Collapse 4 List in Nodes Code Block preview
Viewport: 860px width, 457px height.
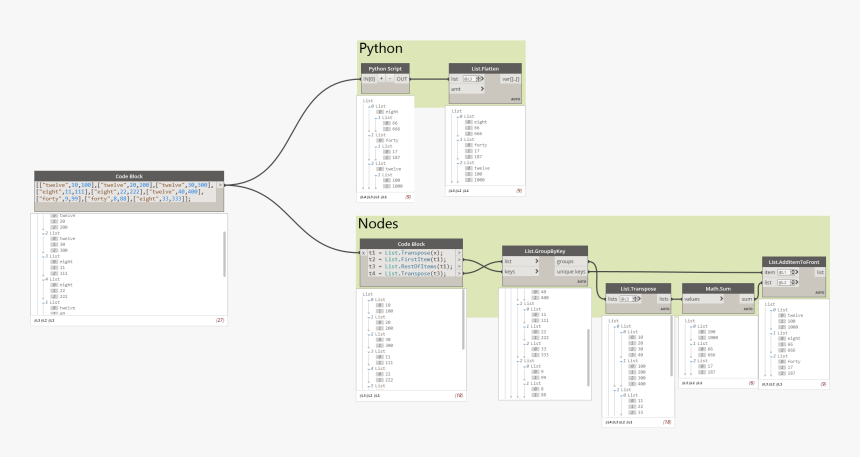(369, 369)
